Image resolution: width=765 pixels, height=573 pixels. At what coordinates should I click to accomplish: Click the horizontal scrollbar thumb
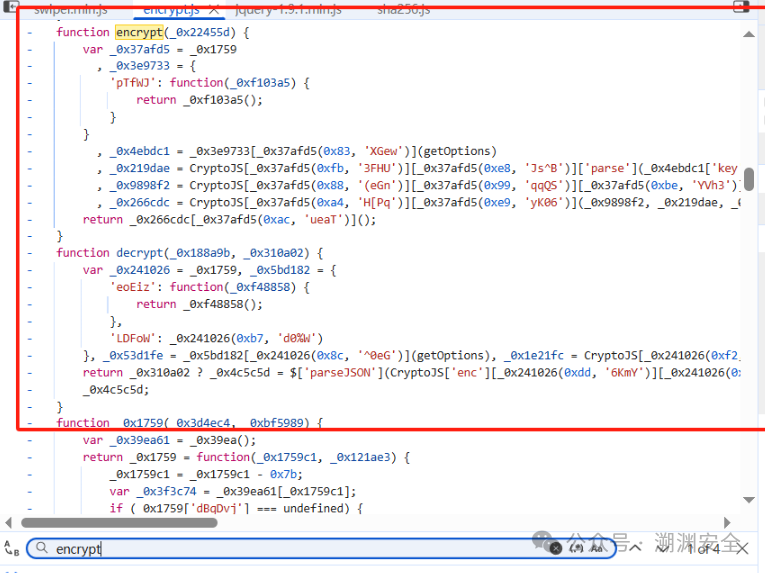pos(120,523)
